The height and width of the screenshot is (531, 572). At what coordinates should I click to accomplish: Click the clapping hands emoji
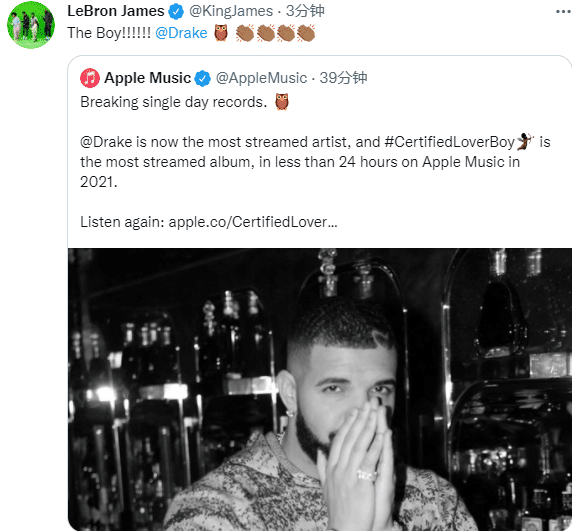pyautogui.click(x=275, y=33)
